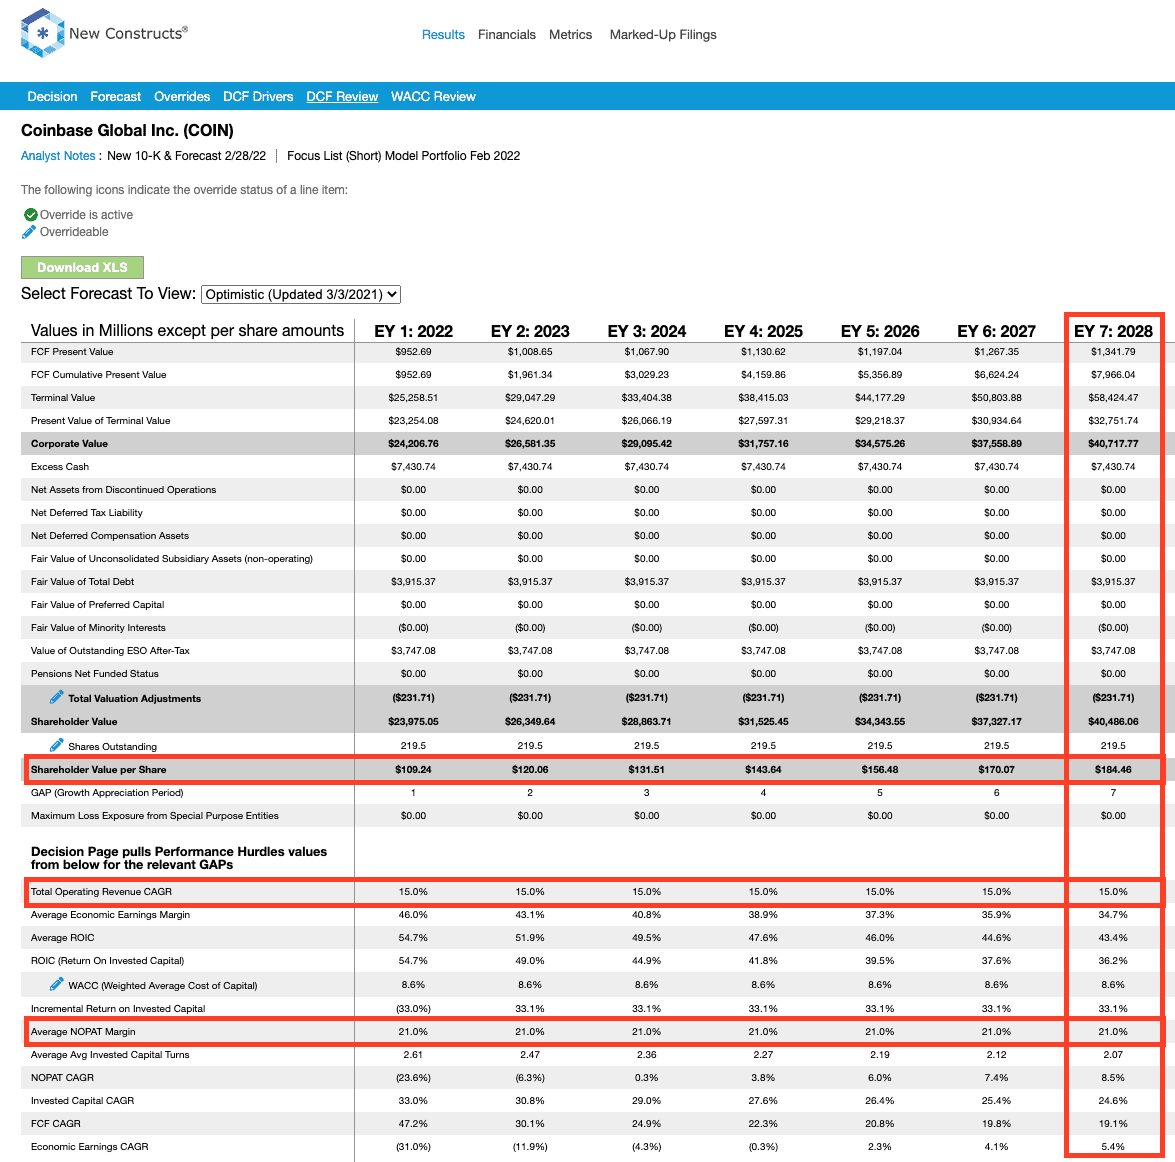This screenshot has width=1175, height=1162.
Task: Click the Total Operating Revenue CAGR label
Action: coord(101,892)
